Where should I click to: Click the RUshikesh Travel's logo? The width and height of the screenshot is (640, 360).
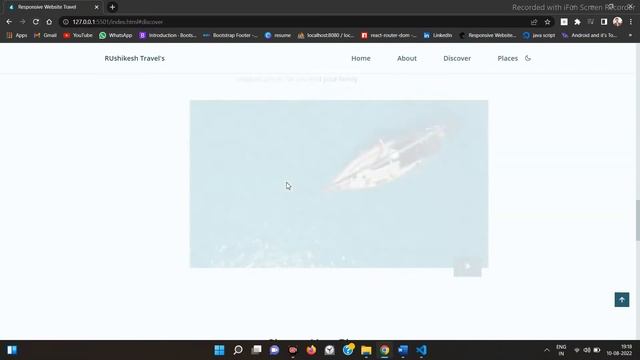click(x=135, y=58)
